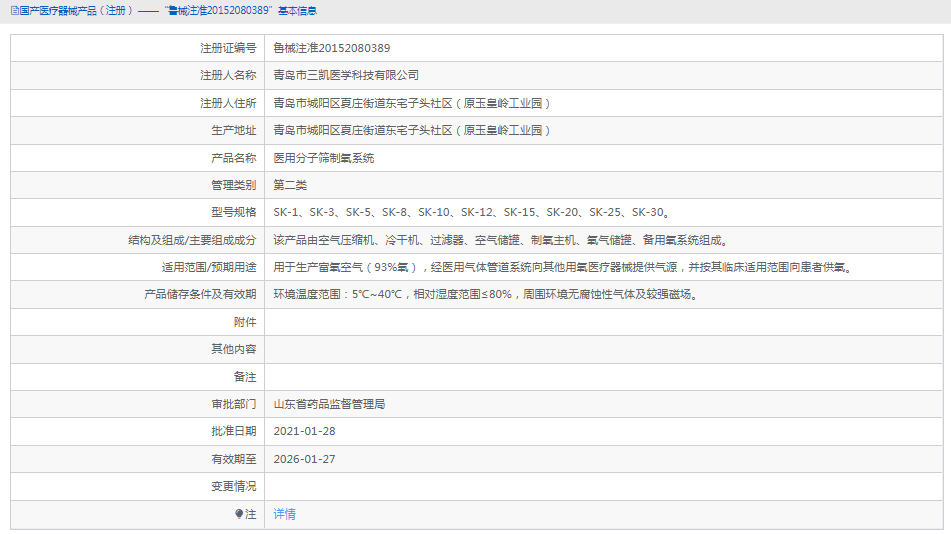The image size is (951, 534).
Task: Click the 注册人名称 label
Action: pyautogui.click(x=228, y=75)
